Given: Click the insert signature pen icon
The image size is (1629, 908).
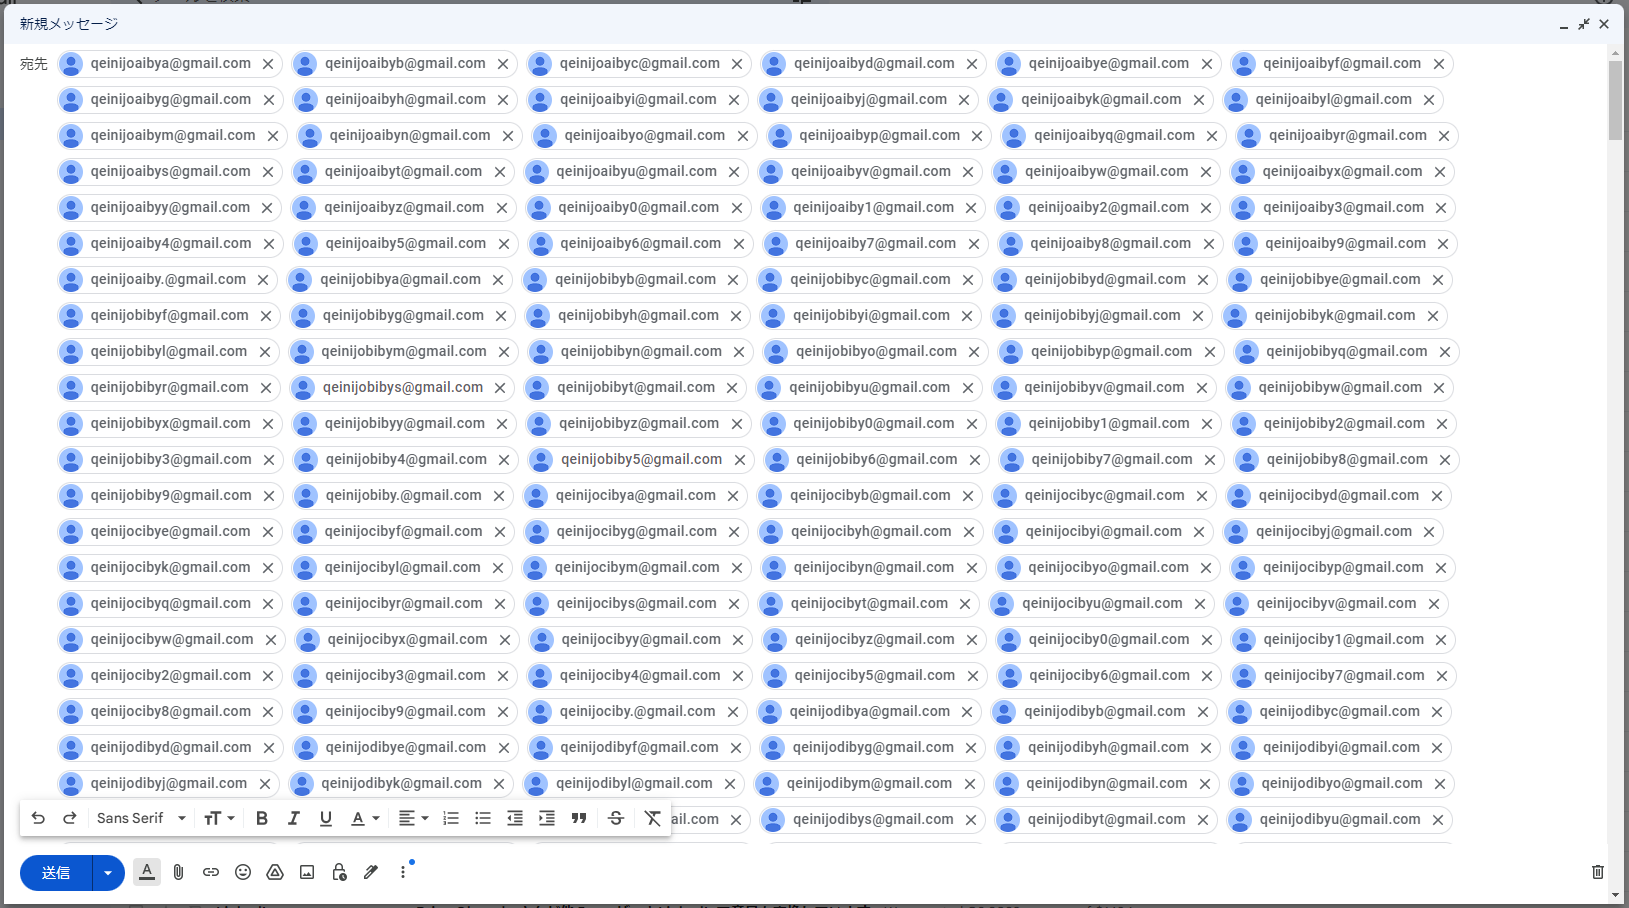Looking at the screenshot, I should [x=371, y=872].
